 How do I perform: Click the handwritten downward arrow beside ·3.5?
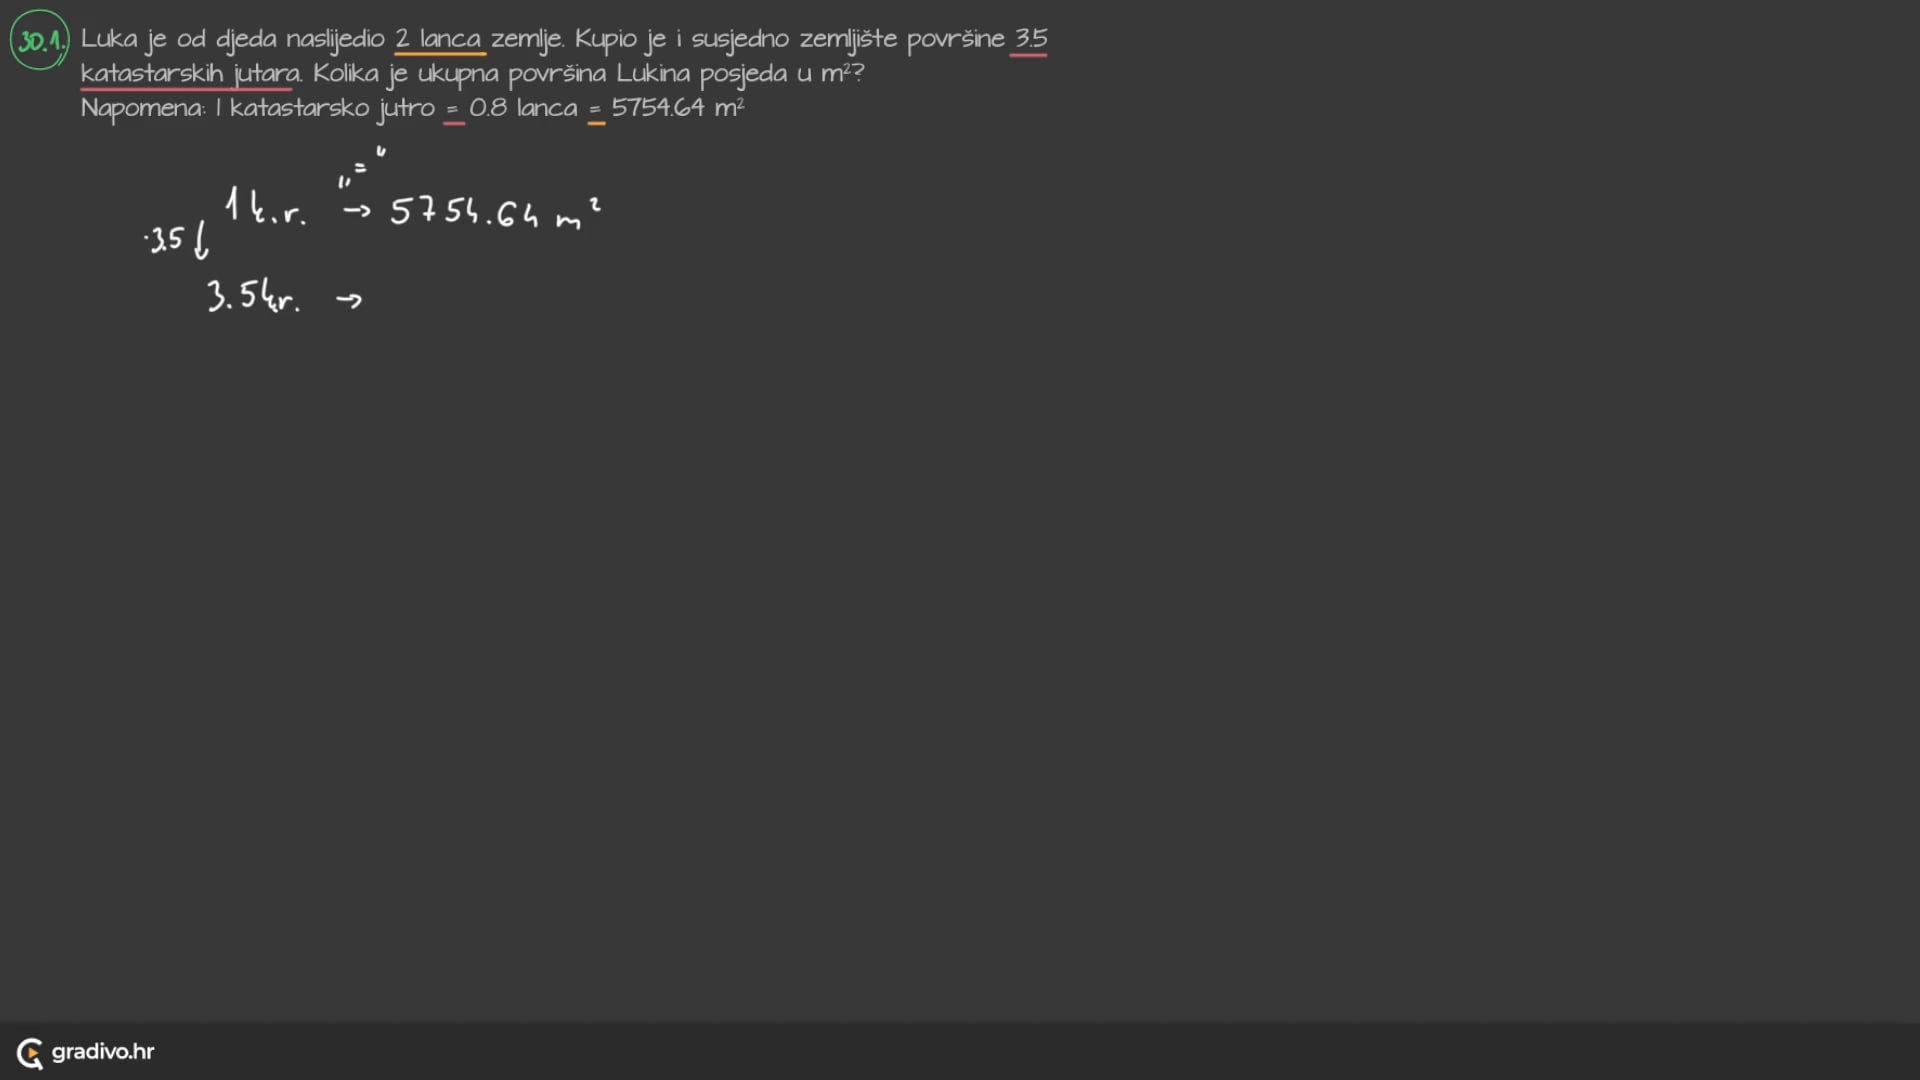coord(201,241)
